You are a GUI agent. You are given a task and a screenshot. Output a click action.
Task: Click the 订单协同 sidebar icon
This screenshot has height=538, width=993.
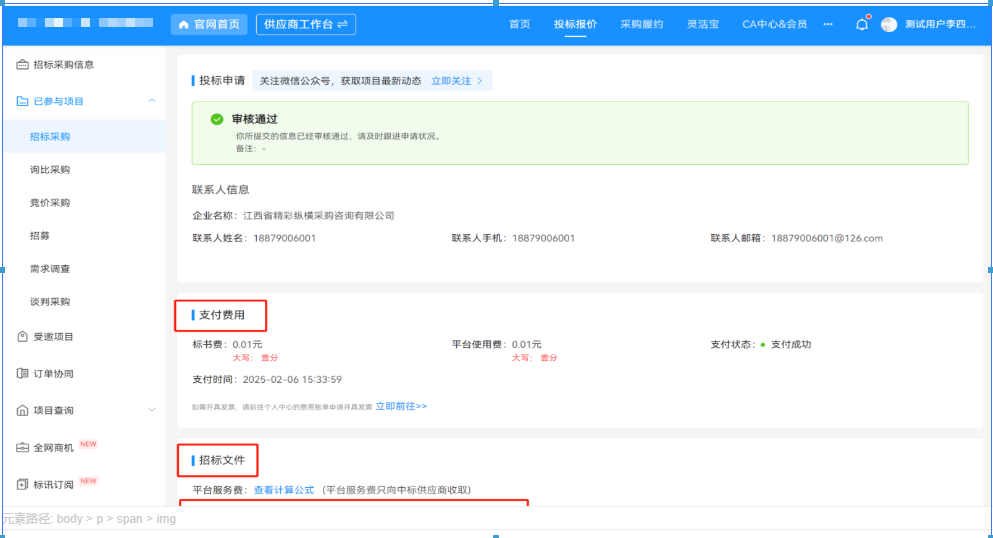(22, 373)
